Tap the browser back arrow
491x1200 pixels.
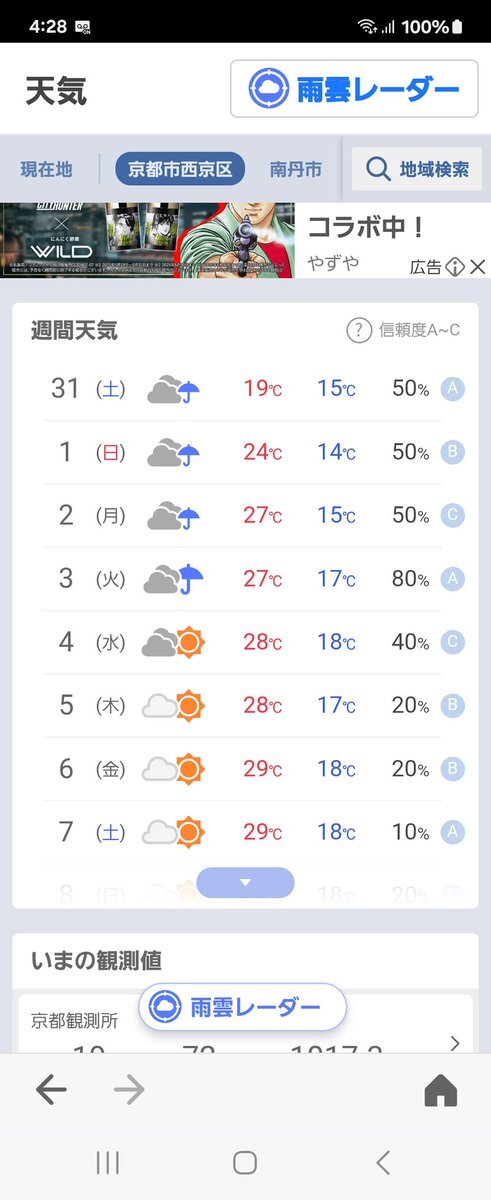point(51,1091)
